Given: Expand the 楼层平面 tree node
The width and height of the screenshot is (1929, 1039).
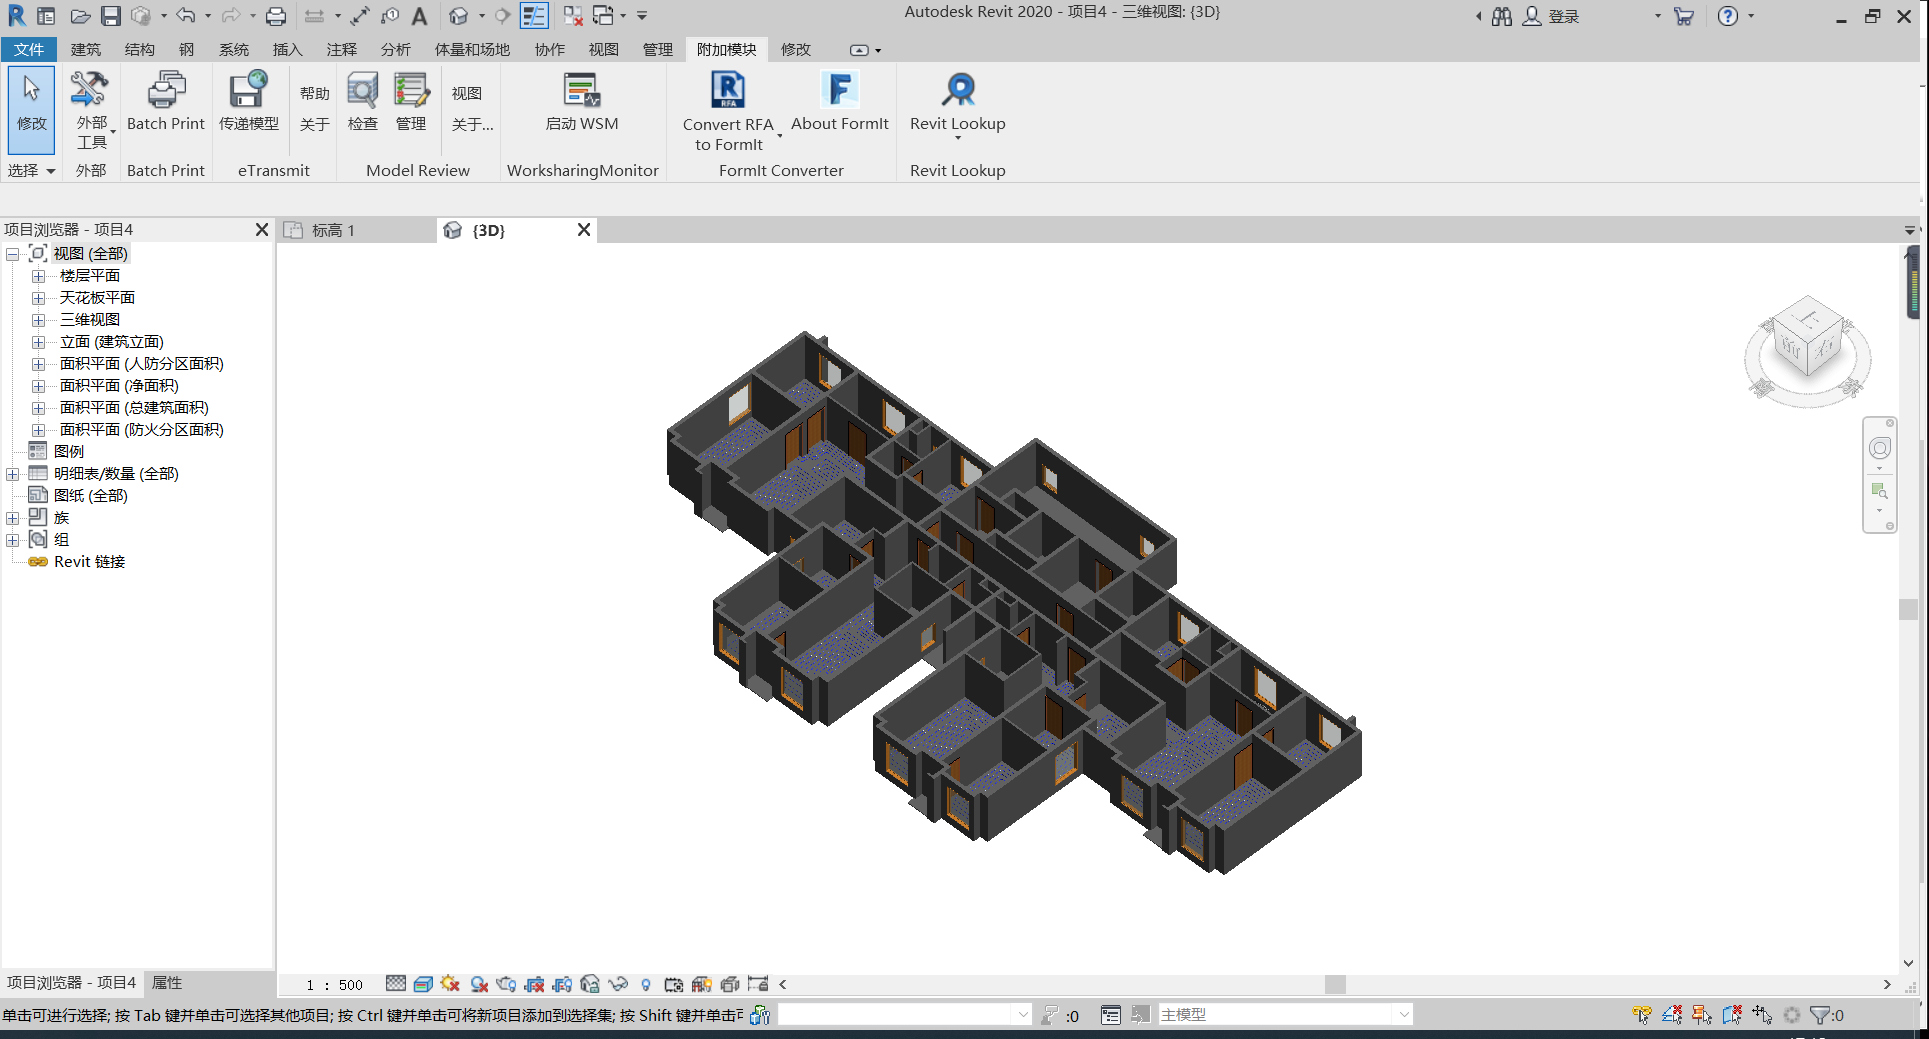Looking at the screenshot, I should [x=38, y=276].
